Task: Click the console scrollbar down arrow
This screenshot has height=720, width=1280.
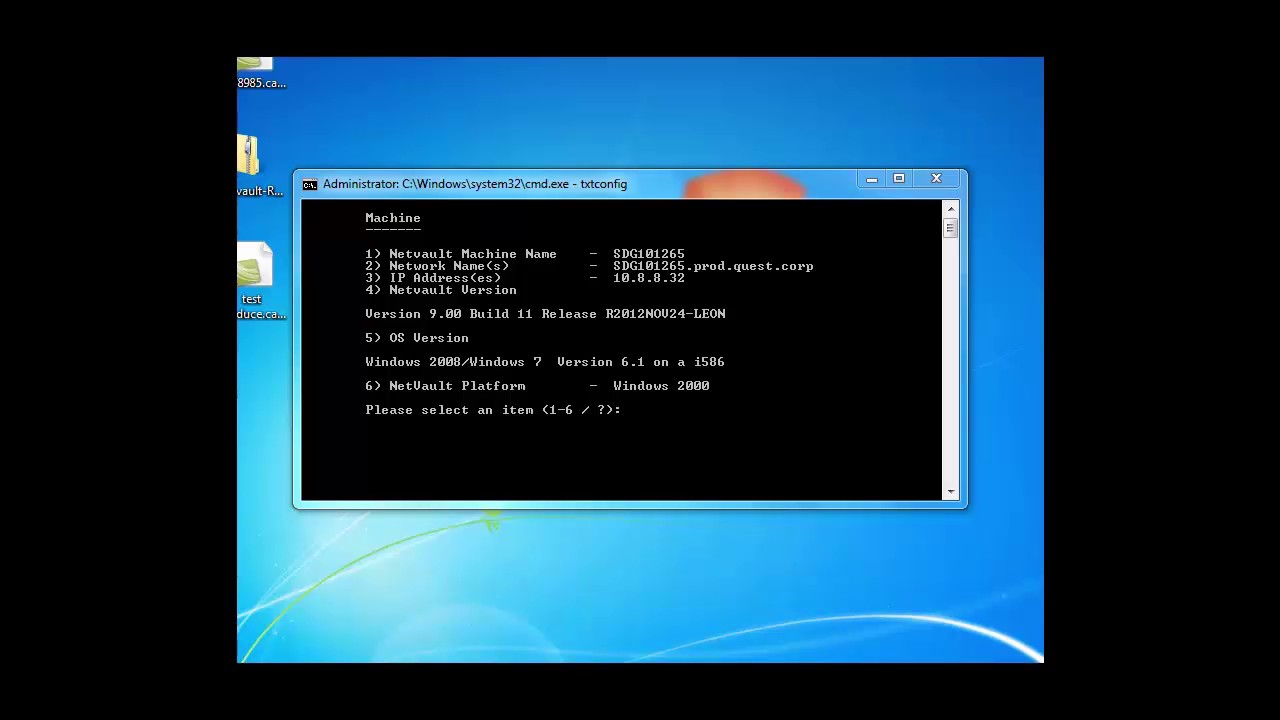Action: coord(950,492)
